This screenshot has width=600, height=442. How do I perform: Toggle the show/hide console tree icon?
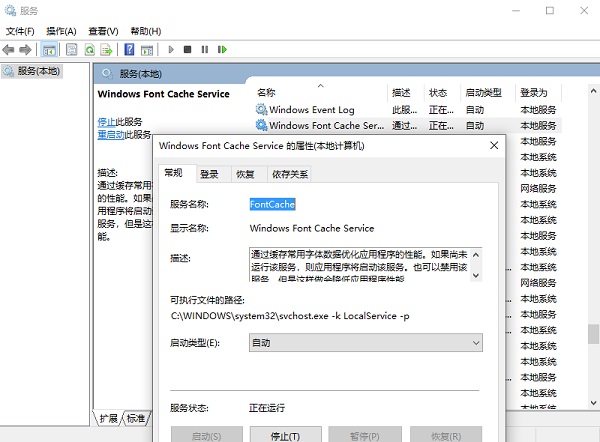click(49, 50)
